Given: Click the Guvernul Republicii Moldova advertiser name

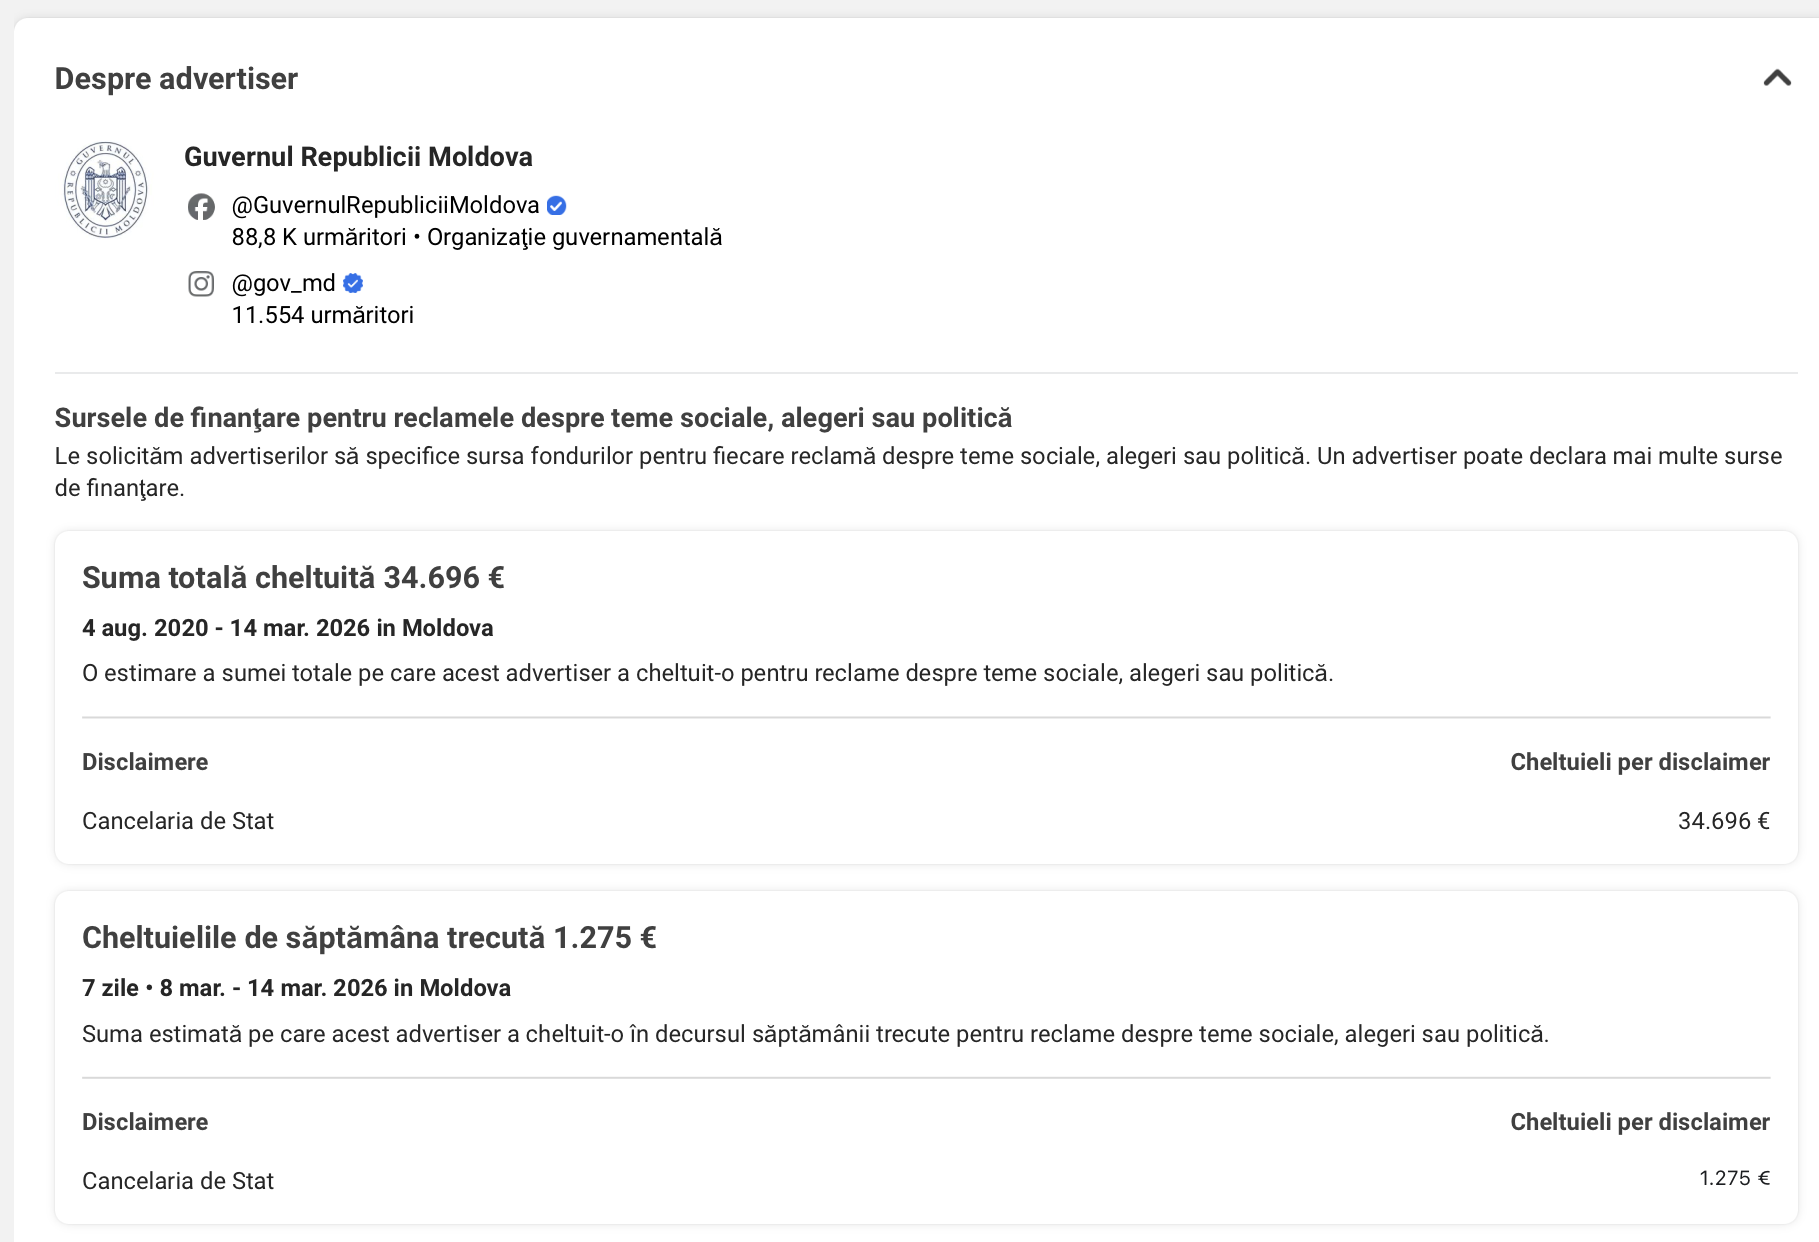Looking at the screenshot, I should (358, 157).
